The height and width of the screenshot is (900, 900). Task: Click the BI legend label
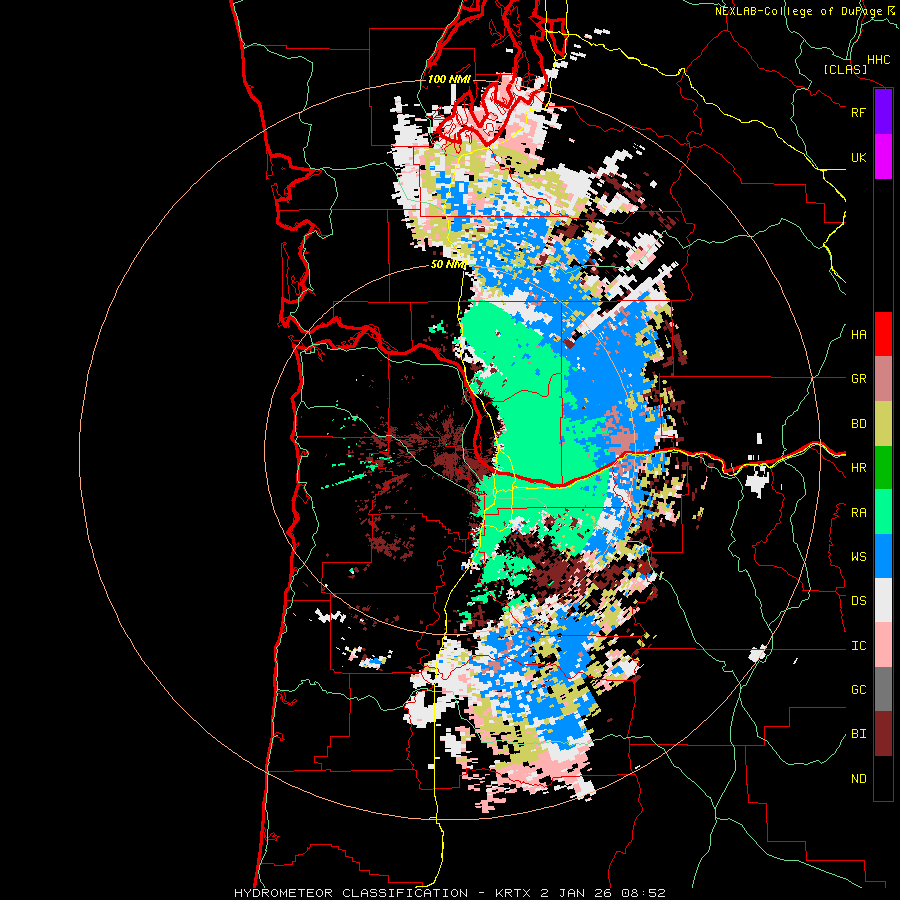pos(859,734)
